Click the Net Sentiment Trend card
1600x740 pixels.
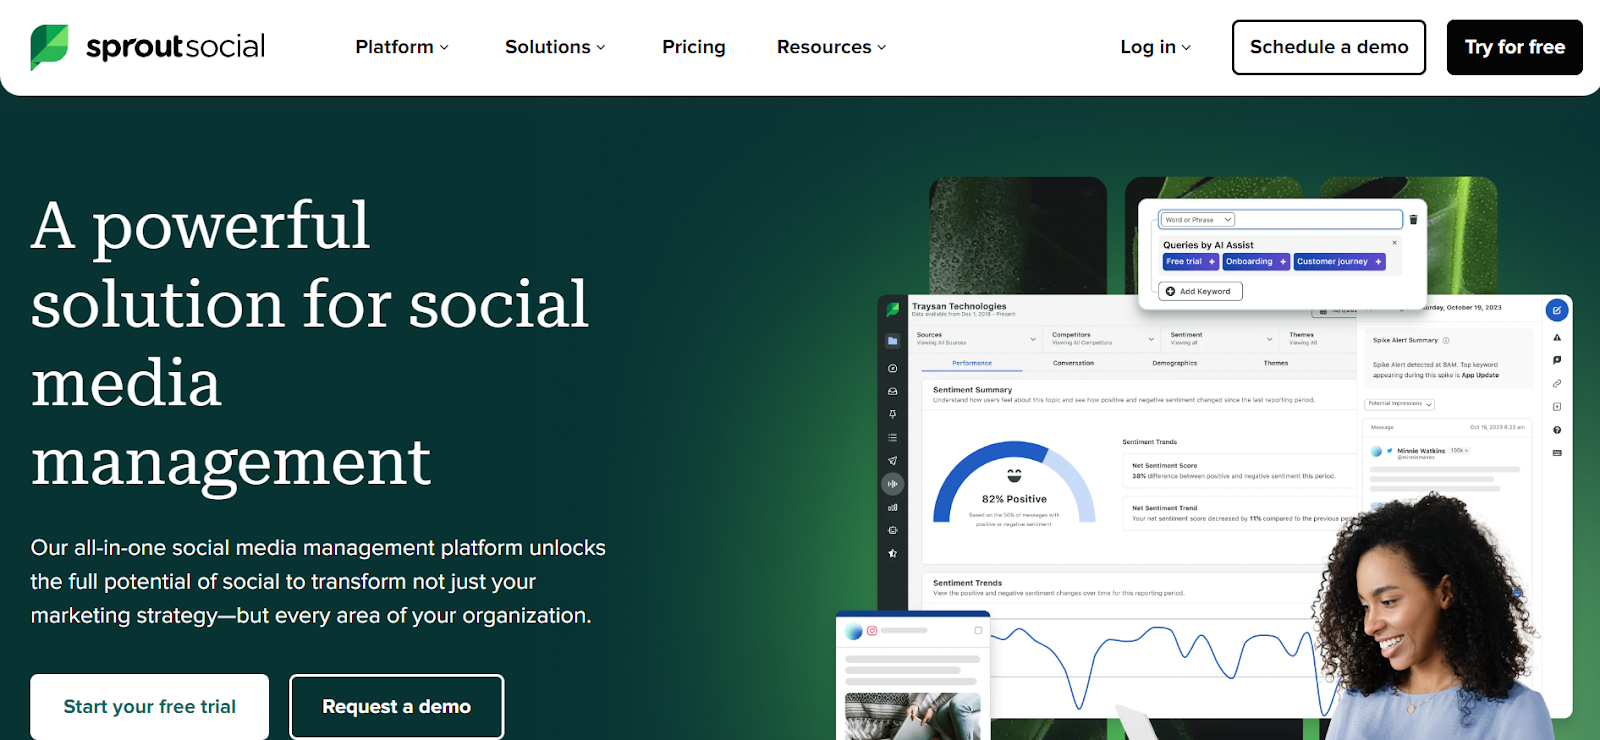point(1238,513)
